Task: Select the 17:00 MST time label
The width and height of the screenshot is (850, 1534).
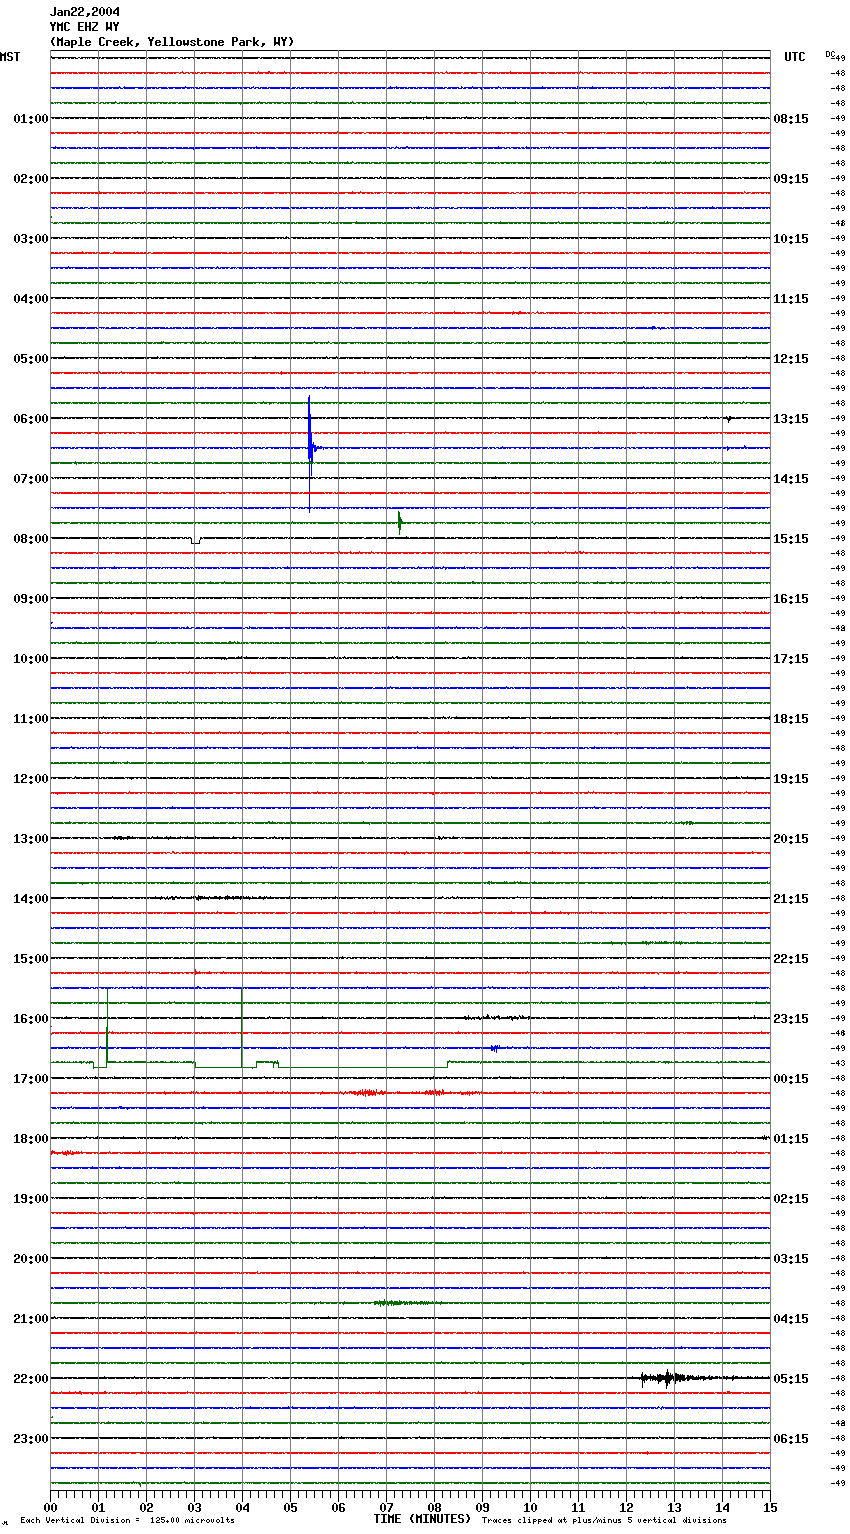Action: coord(31,1079)
